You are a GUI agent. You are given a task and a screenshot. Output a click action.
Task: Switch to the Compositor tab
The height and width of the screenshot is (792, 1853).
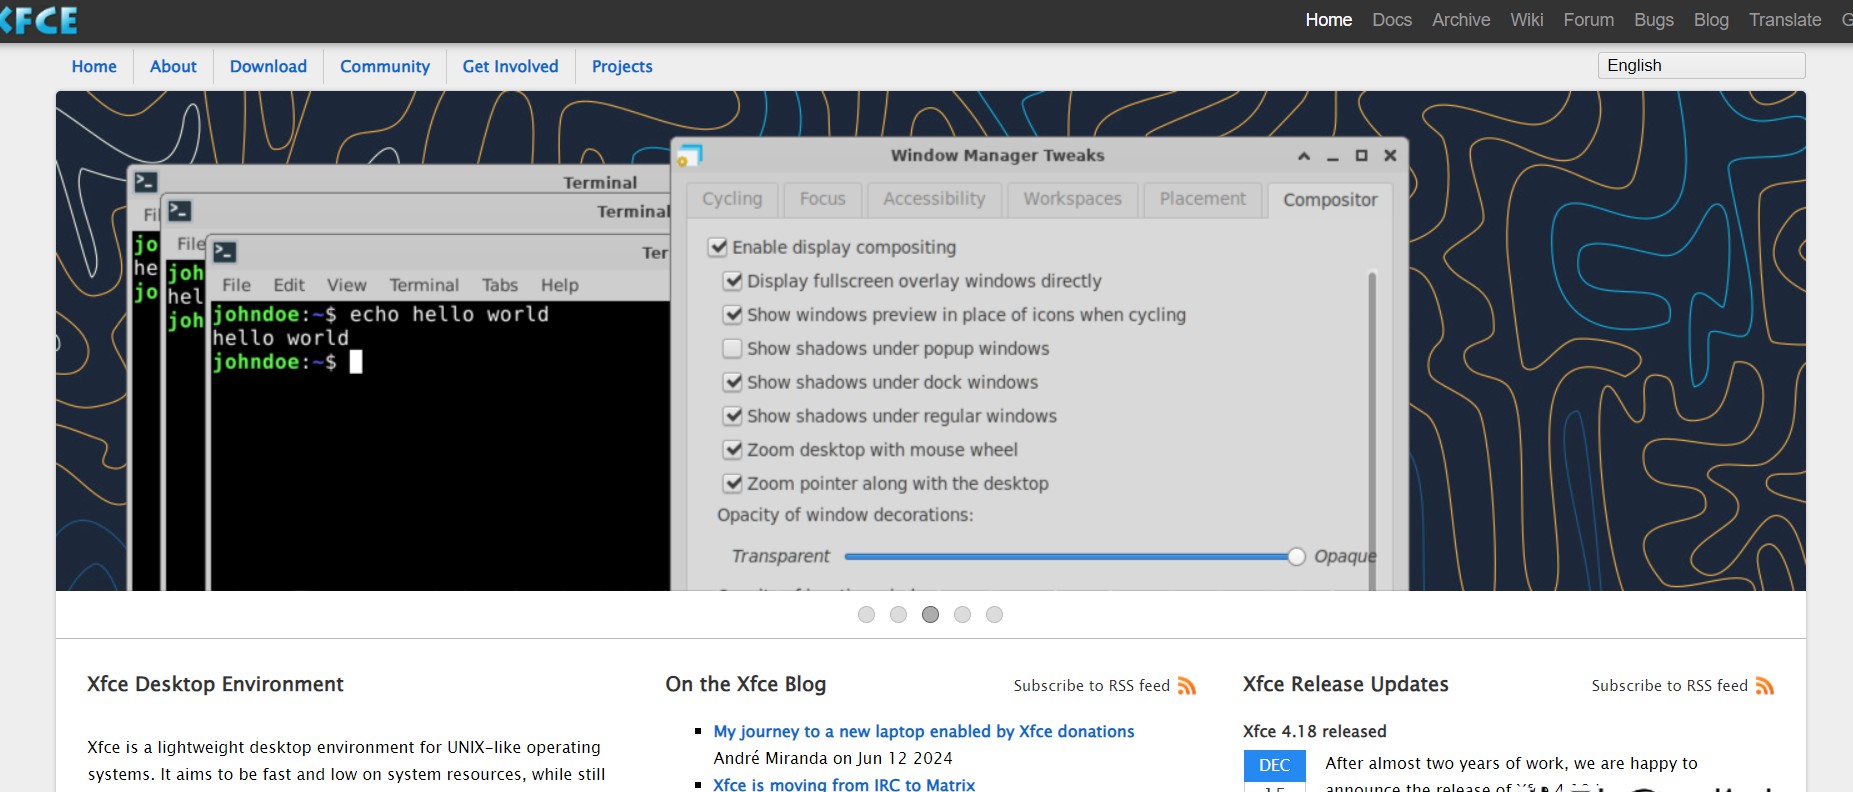tap(1329, 200)
